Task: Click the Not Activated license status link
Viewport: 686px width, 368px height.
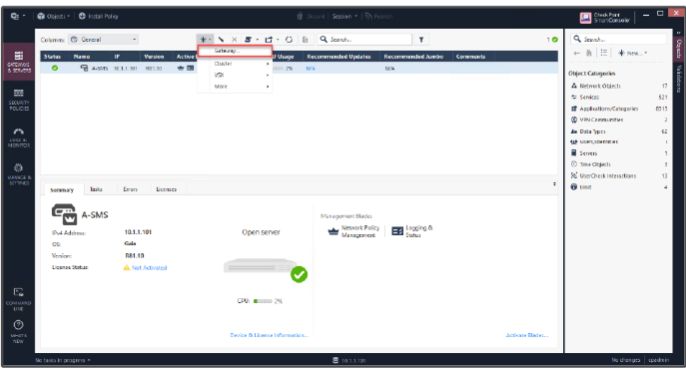Action: click(149, 268)
